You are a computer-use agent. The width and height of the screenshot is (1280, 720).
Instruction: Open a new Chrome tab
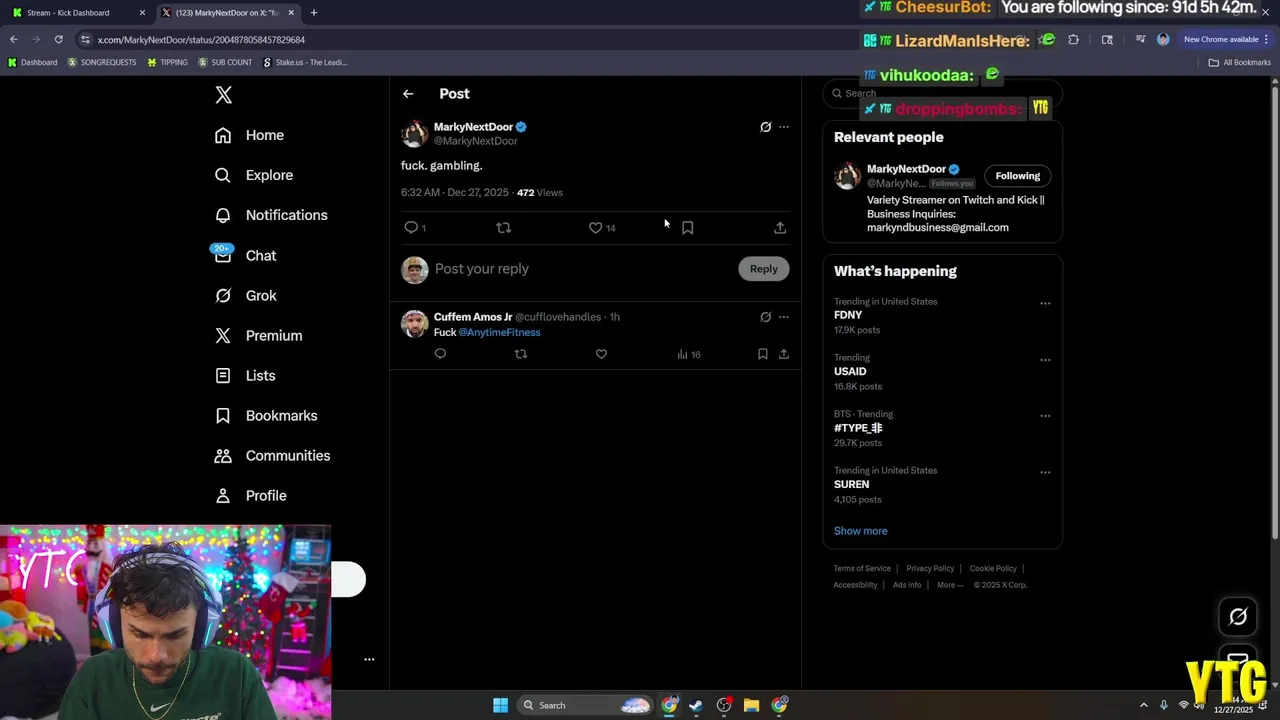[x=314, y=13]
